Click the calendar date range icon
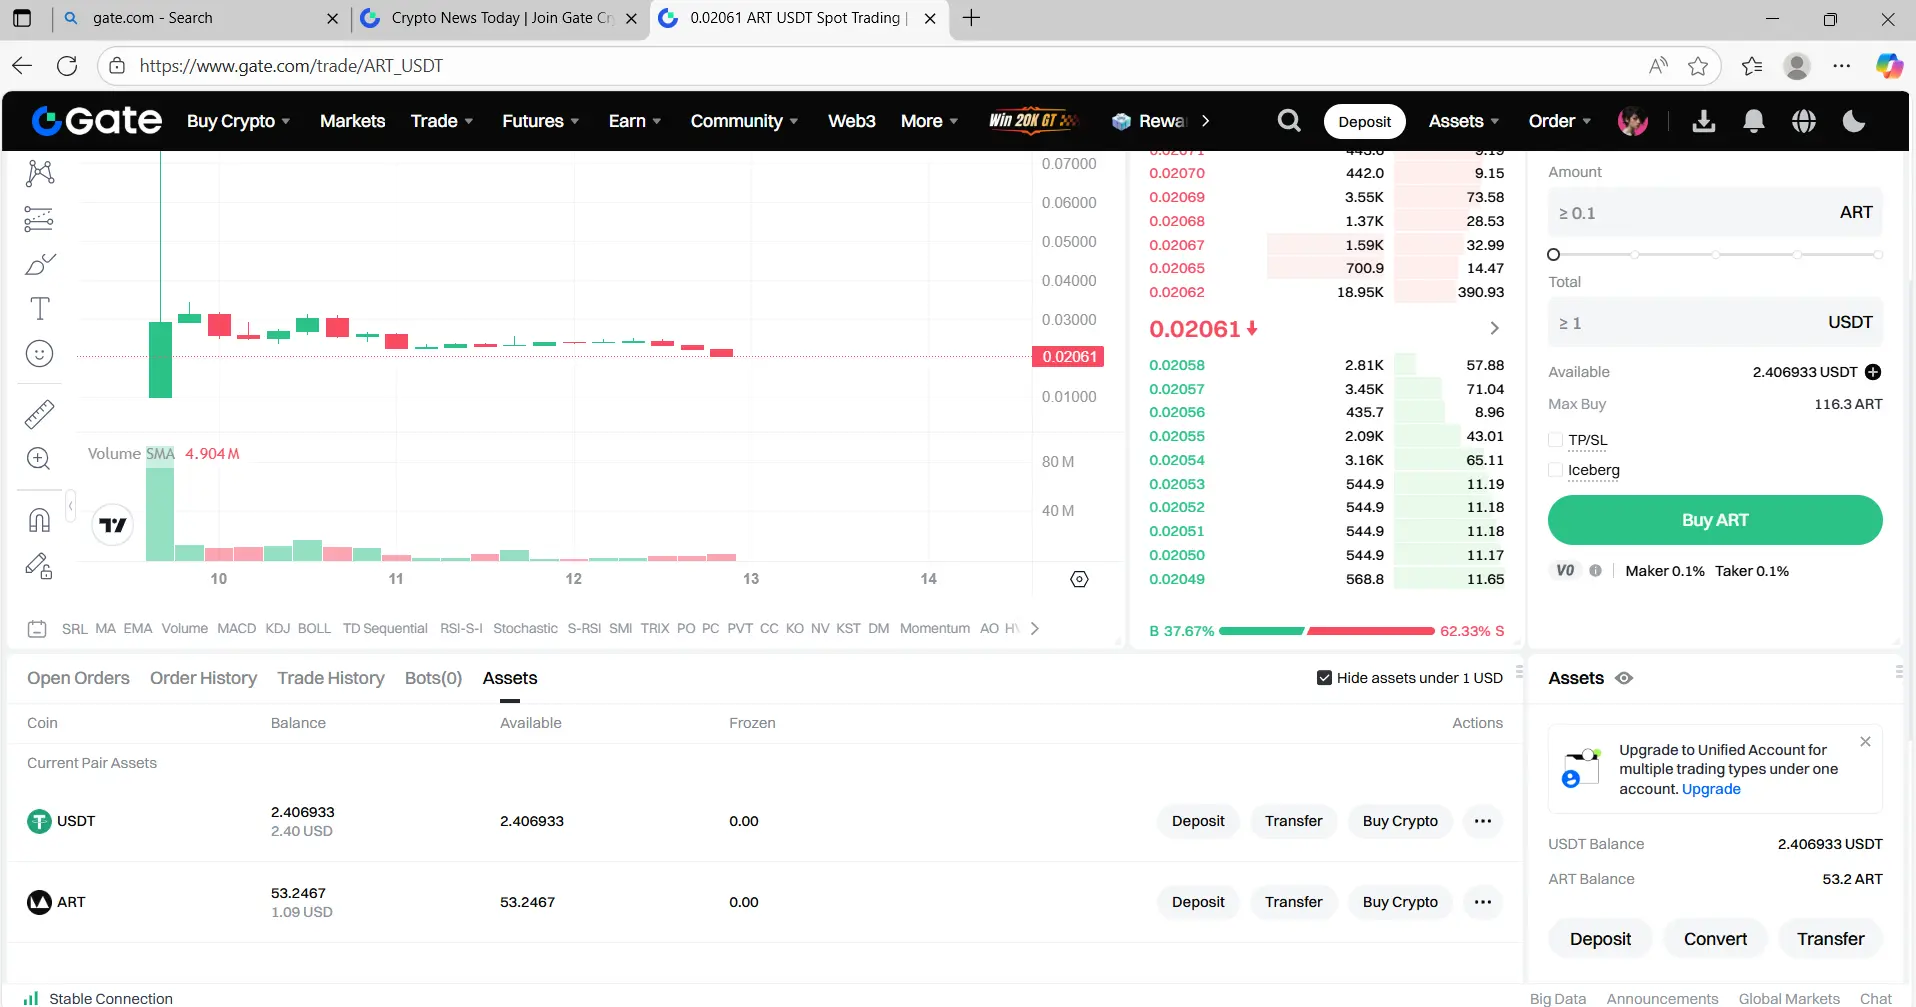1916x1007 pixels. tap(37, 629)
